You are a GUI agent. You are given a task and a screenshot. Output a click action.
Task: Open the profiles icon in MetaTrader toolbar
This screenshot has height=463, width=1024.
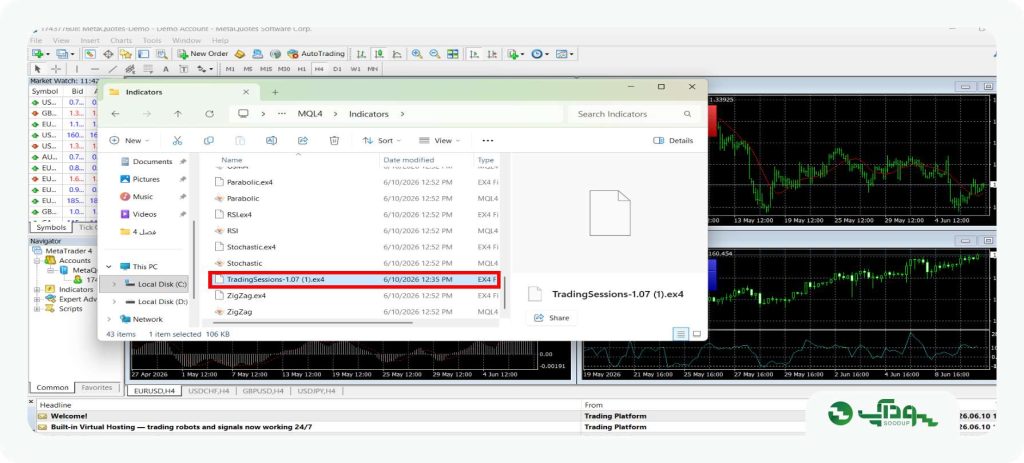(64, 54)
